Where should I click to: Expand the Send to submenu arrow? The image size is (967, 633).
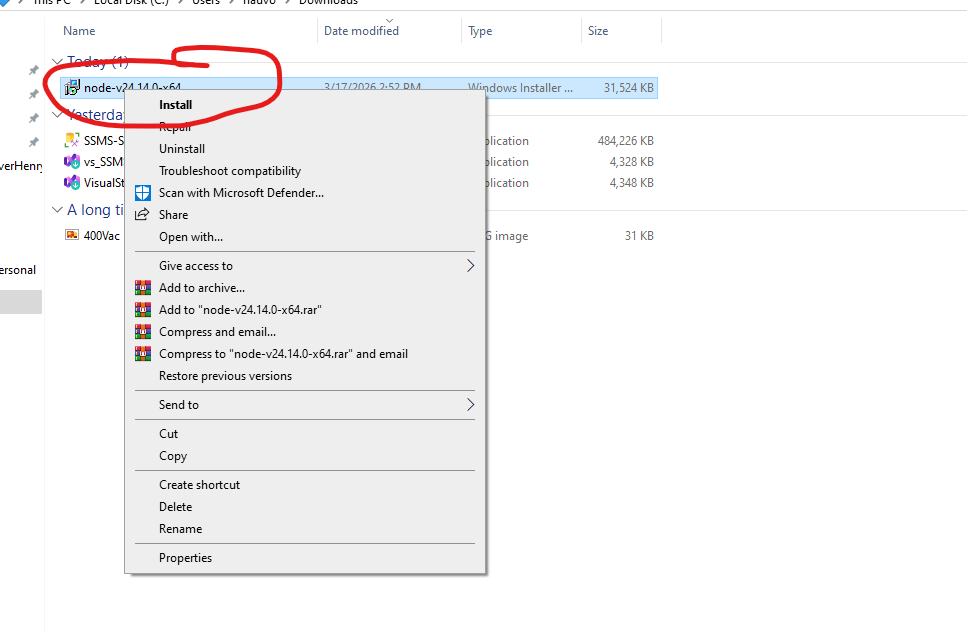tap(470, 405)
